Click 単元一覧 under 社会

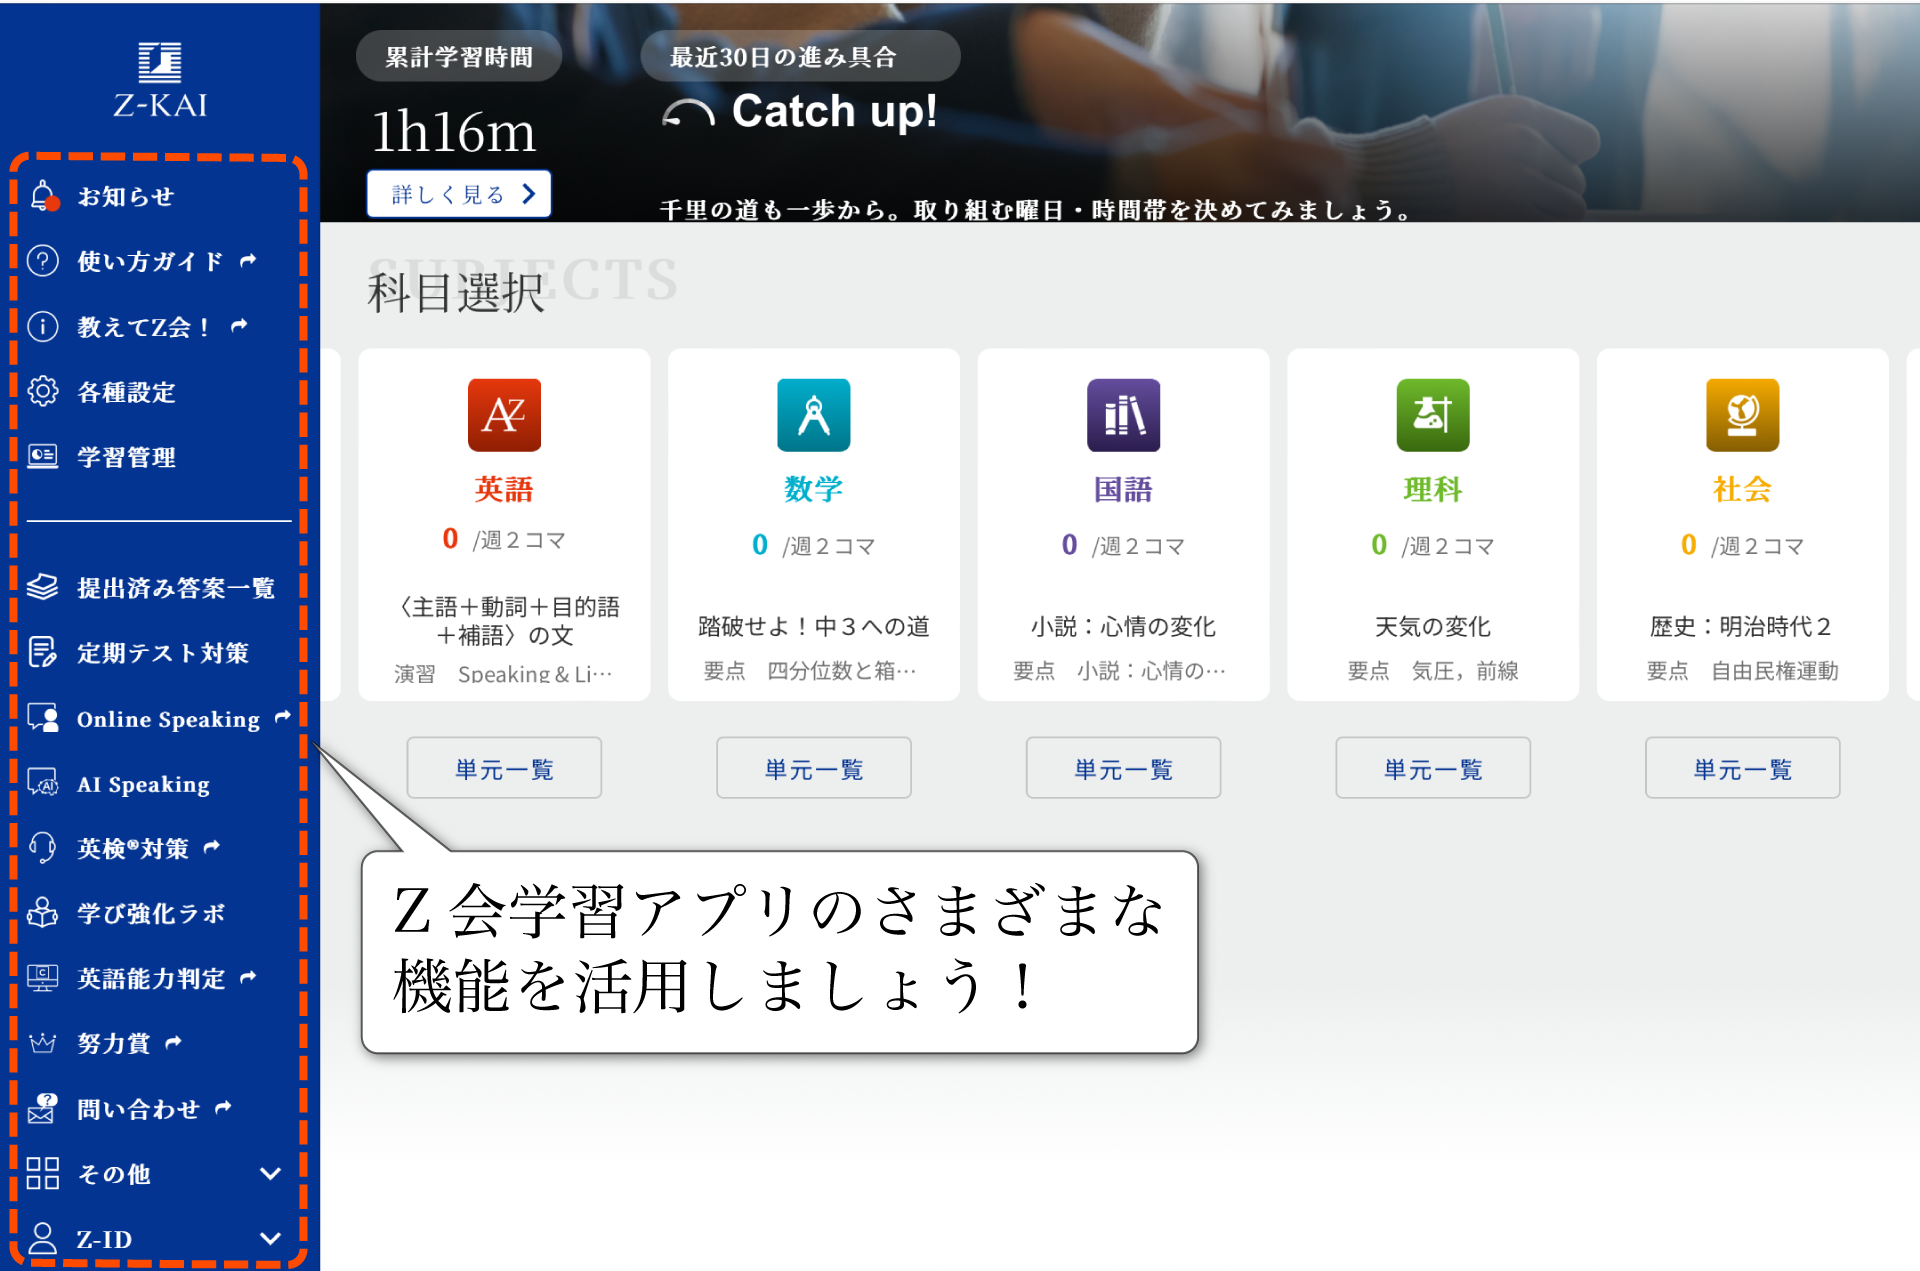(x=1742, y=768)
